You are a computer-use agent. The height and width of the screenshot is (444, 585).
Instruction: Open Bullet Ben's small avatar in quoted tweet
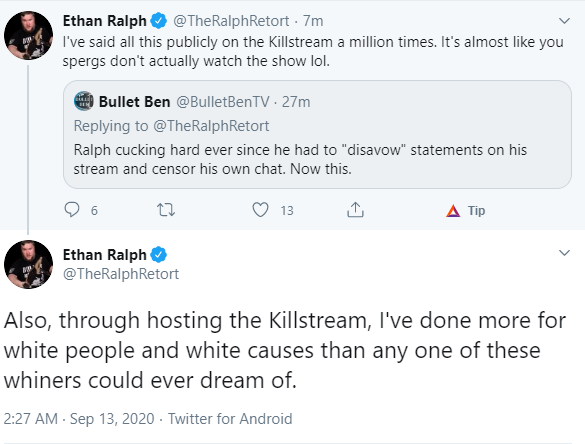pos(84,101)
